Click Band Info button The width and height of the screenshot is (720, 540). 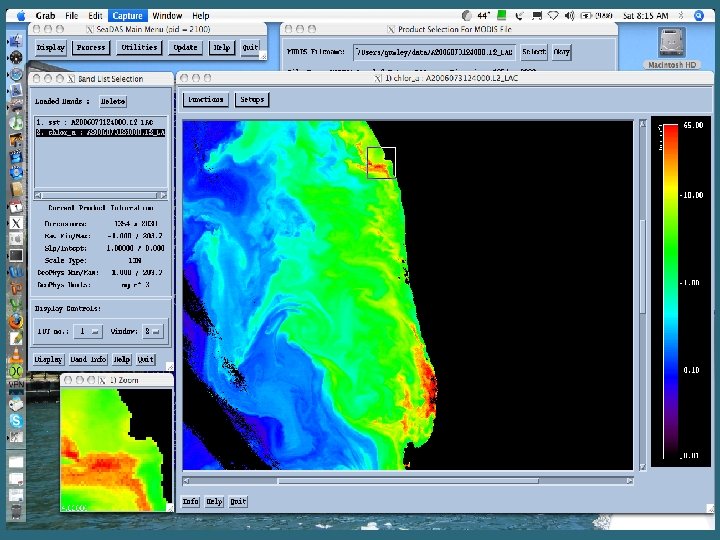coord(88,360)
